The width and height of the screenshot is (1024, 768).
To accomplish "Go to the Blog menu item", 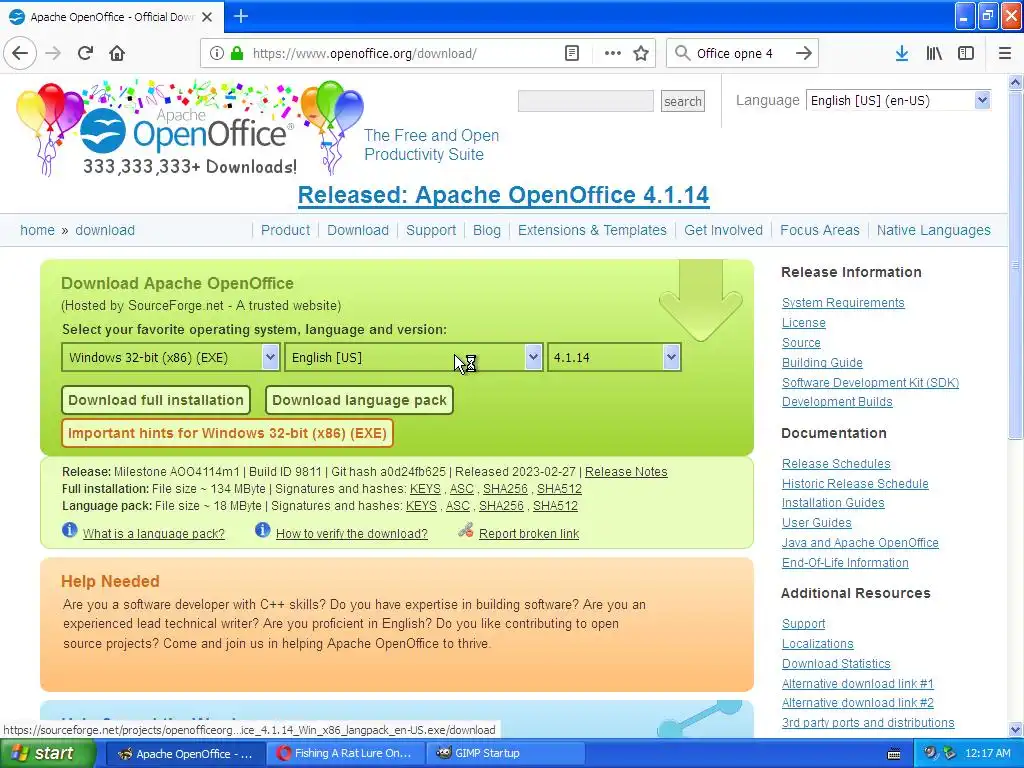I will click(487, 230).
